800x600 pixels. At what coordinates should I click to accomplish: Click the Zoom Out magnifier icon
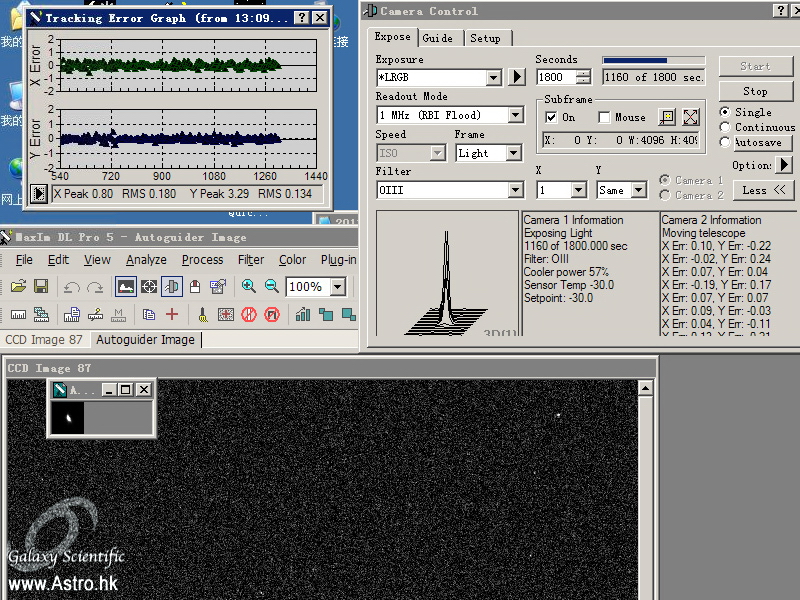point(271,287)
